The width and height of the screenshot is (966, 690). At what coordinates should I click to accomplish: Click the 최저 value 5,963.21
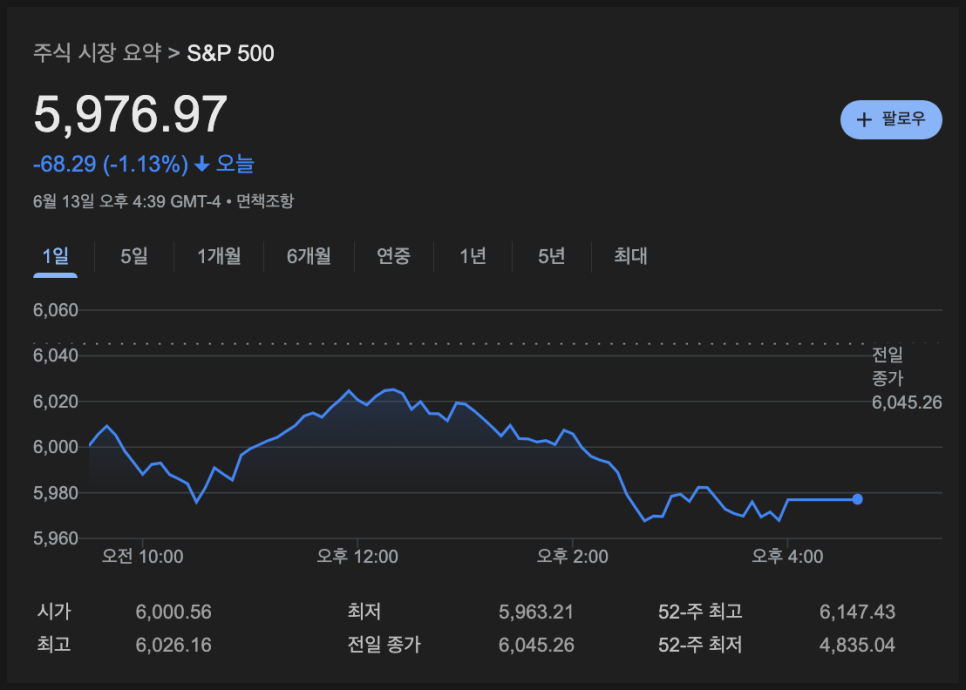pos(536,612)
